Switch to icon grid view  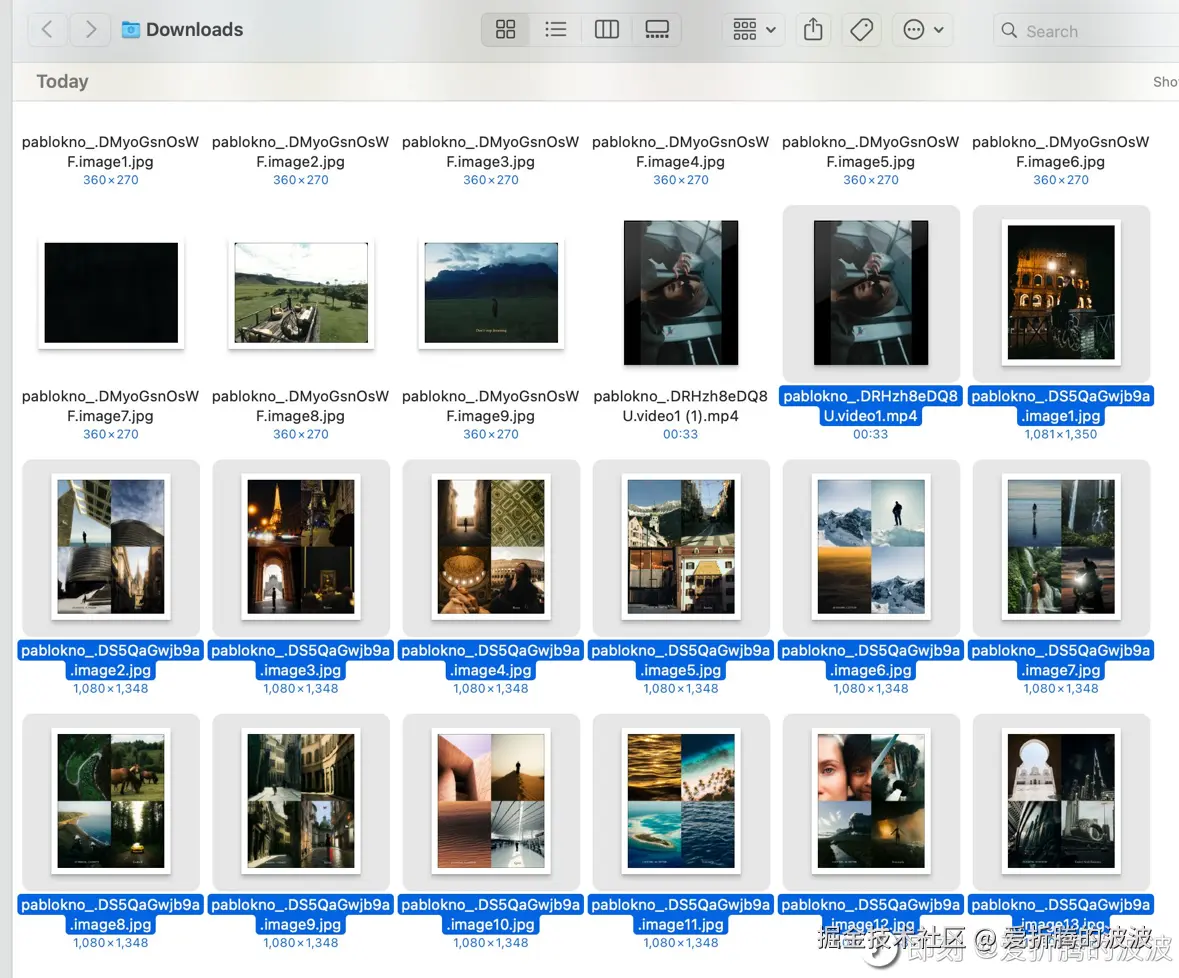(x=506, y=30)
